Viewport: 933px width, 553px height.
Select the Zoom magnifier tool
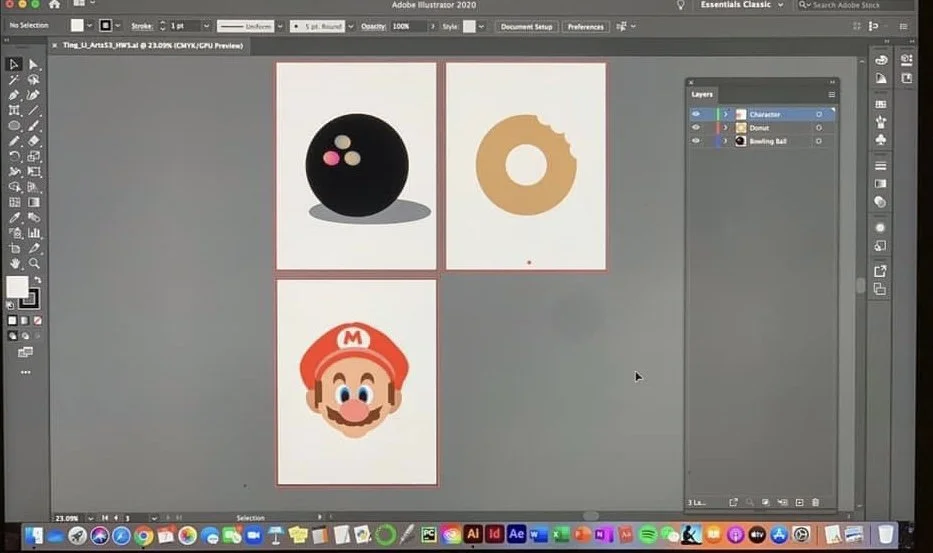[33, 263]
